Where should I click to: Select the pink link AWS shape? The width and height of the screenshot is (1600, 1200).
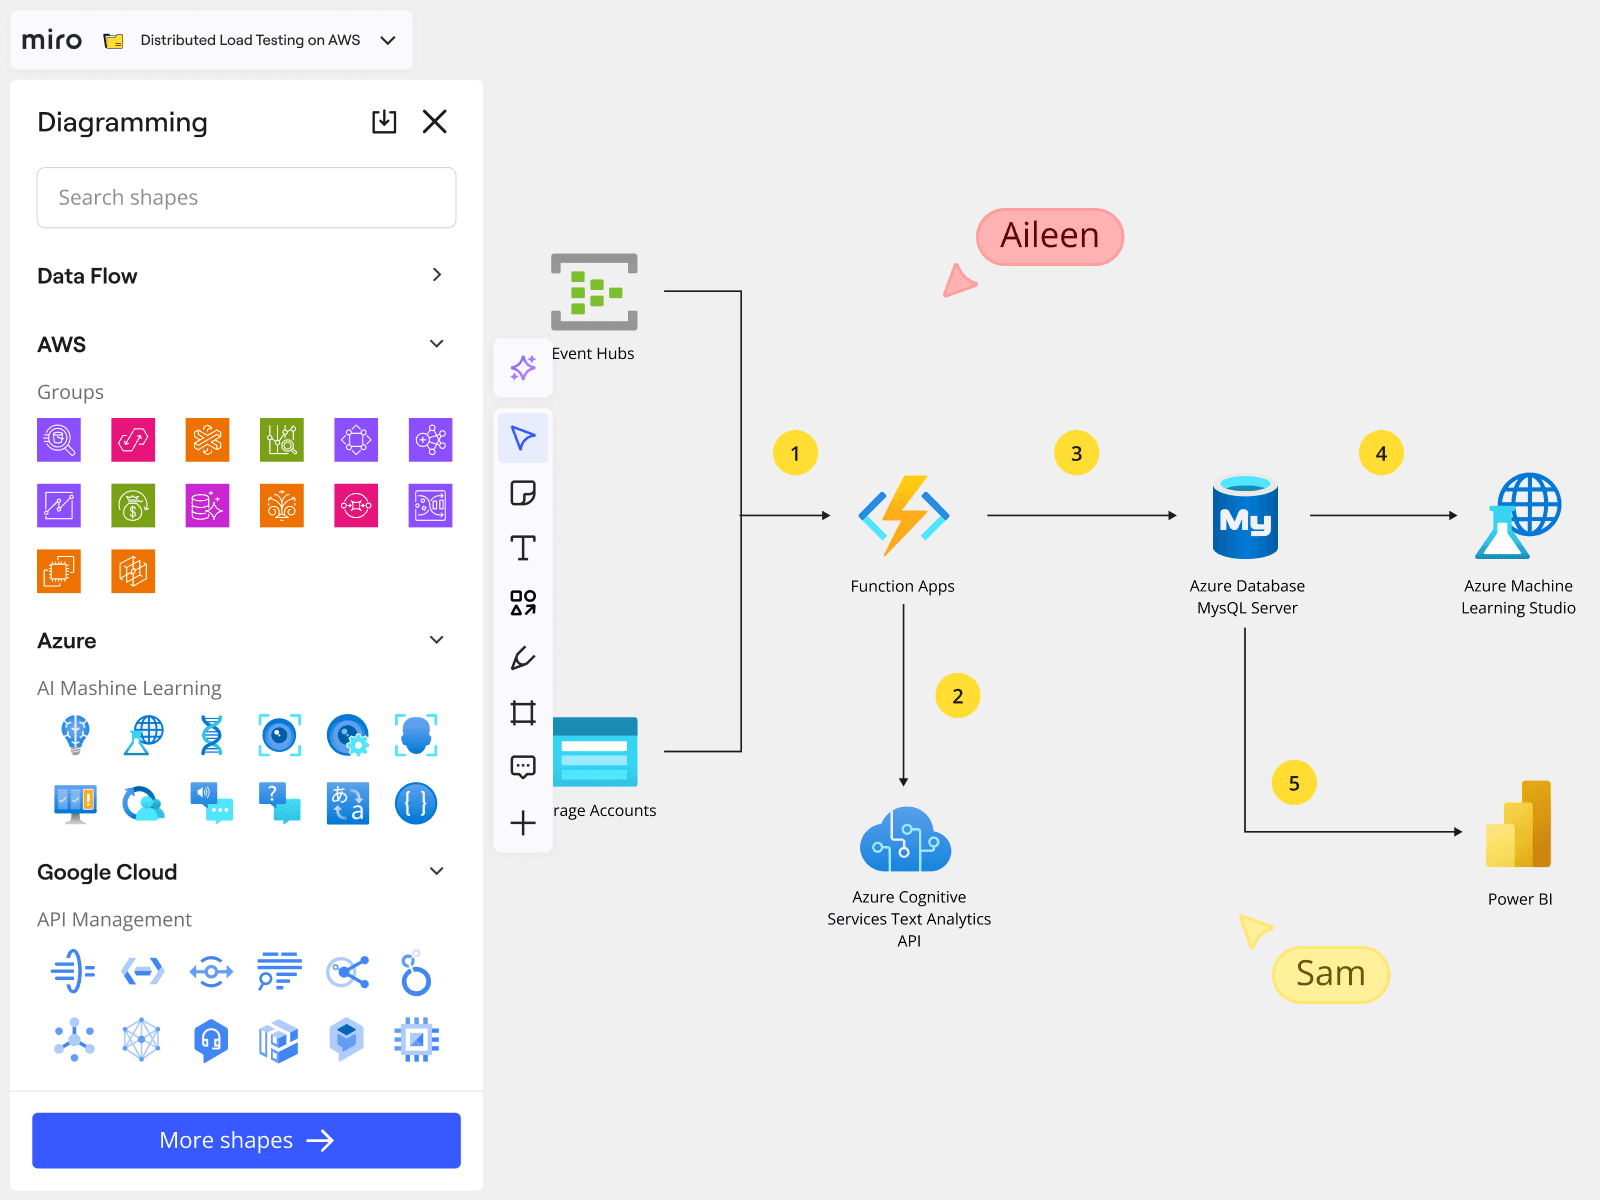coord(133,440)
